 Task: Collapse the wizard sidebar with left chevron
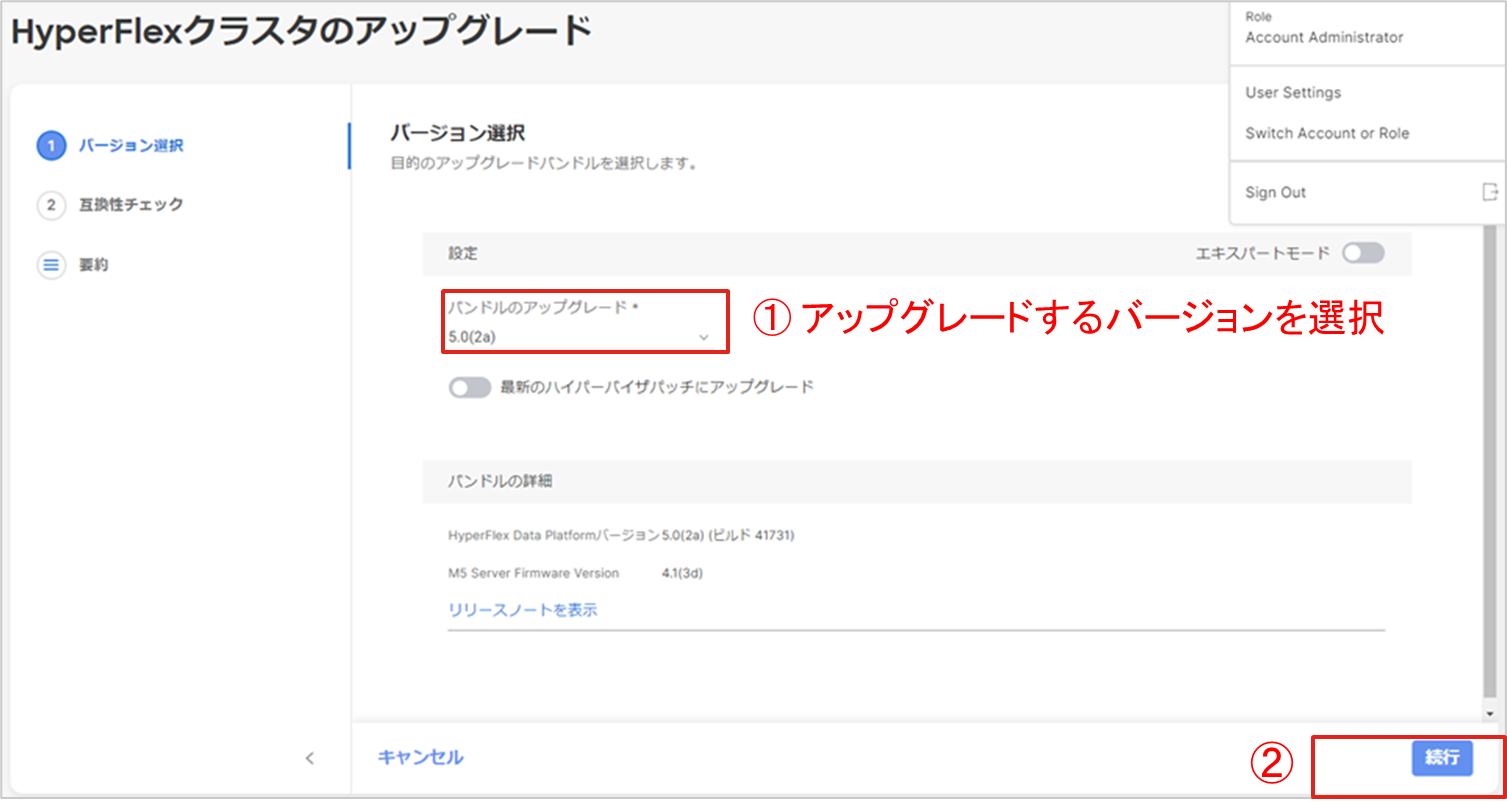(309, 758)
